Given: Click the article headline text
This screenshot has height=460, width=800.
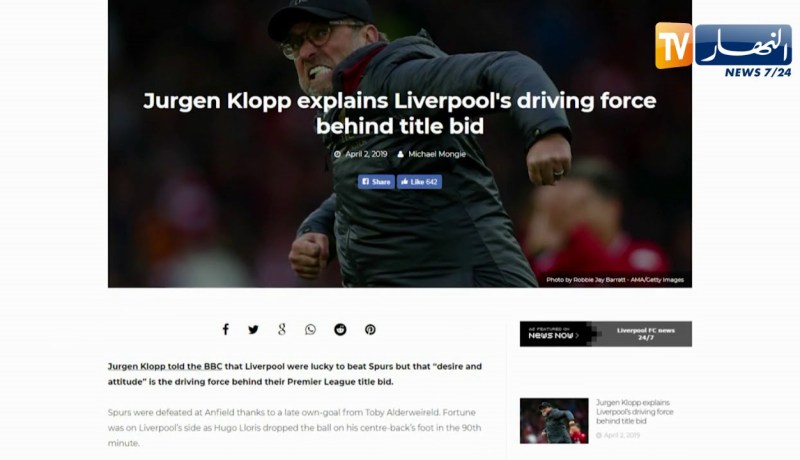Looking at the screenshot, I should click(399, 113).
